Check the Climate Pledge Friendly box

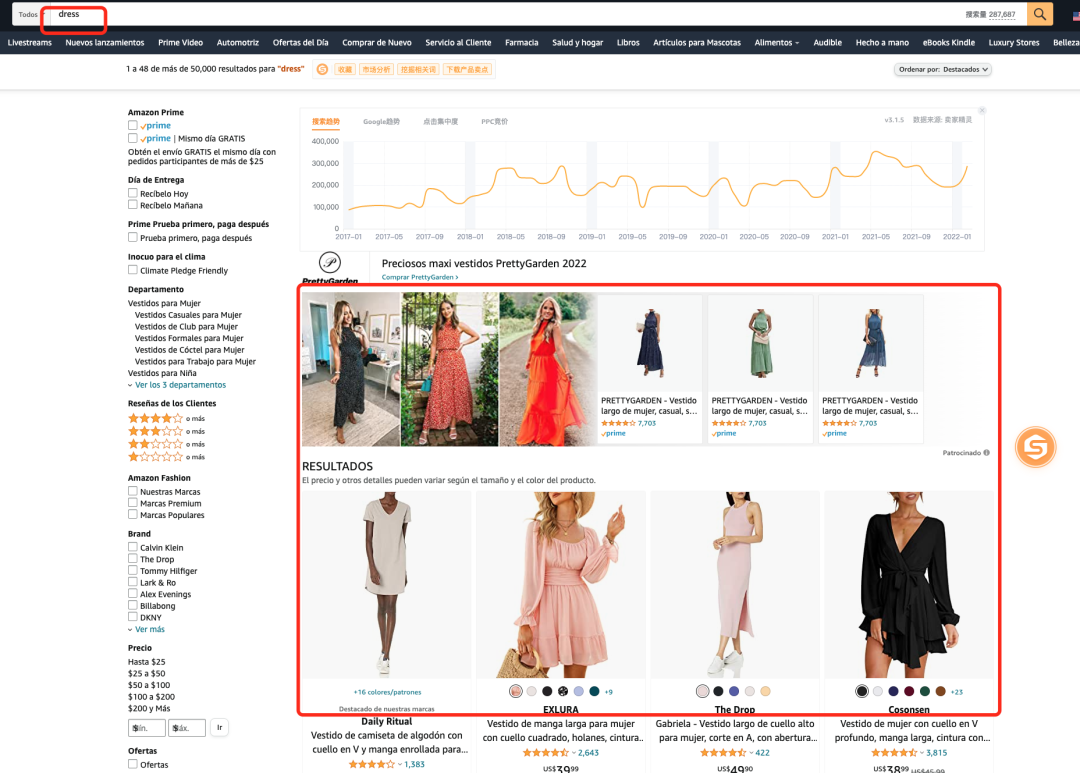[133, 270]
